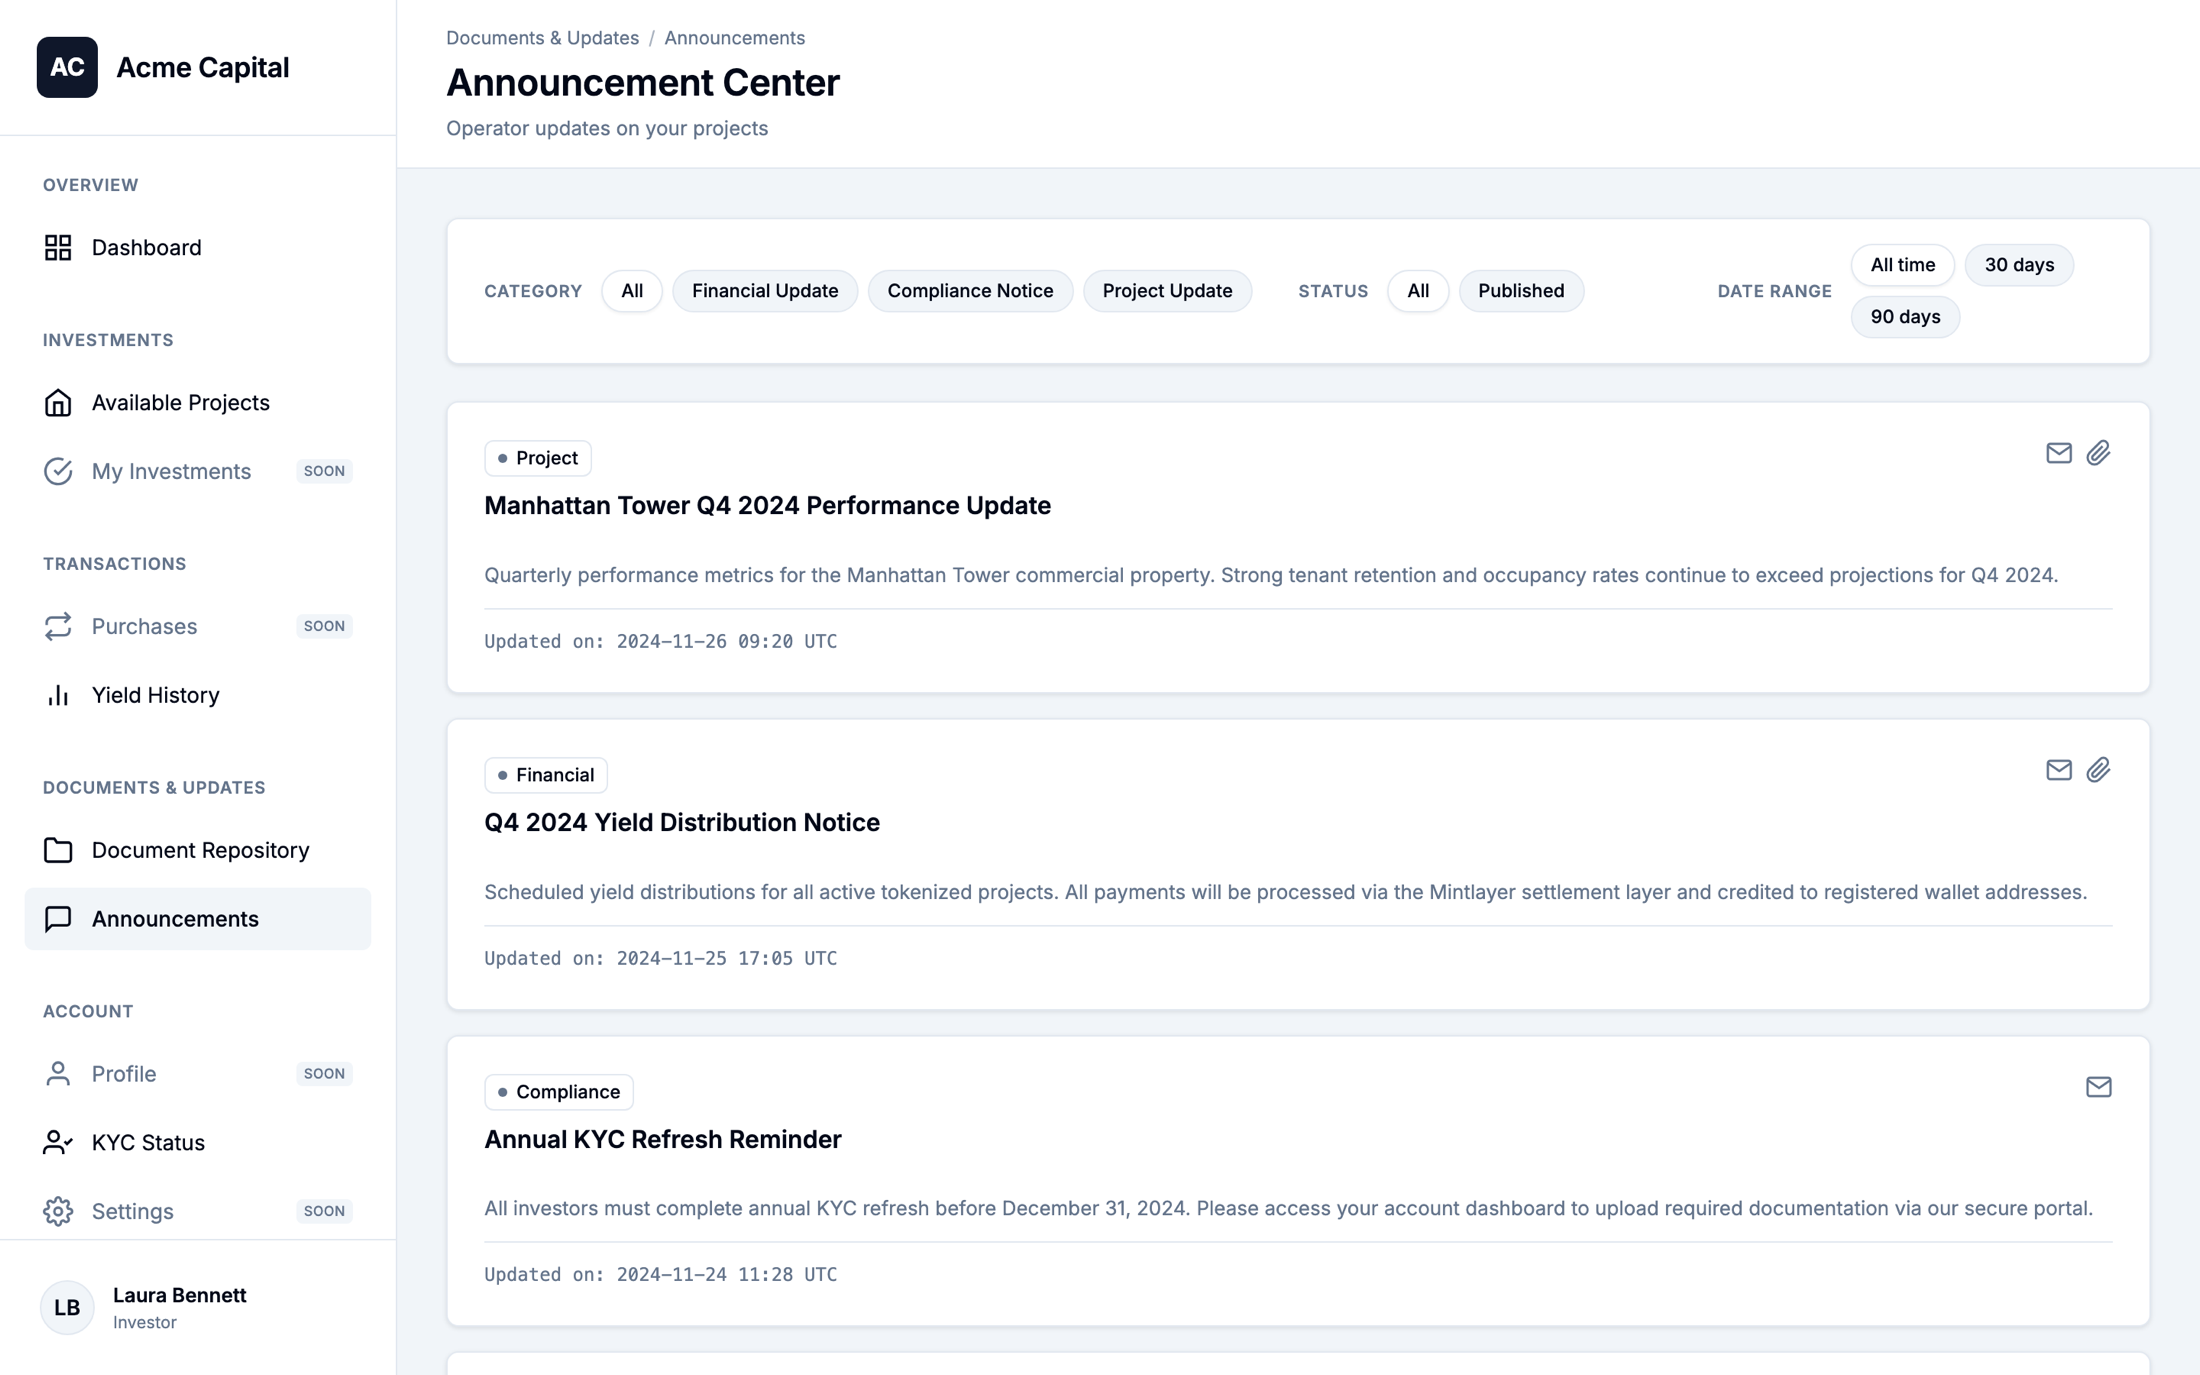The width and height of the screenshot is (2200, 1375).
Task: Open KYC Status page
Action: click(198, 1142)
